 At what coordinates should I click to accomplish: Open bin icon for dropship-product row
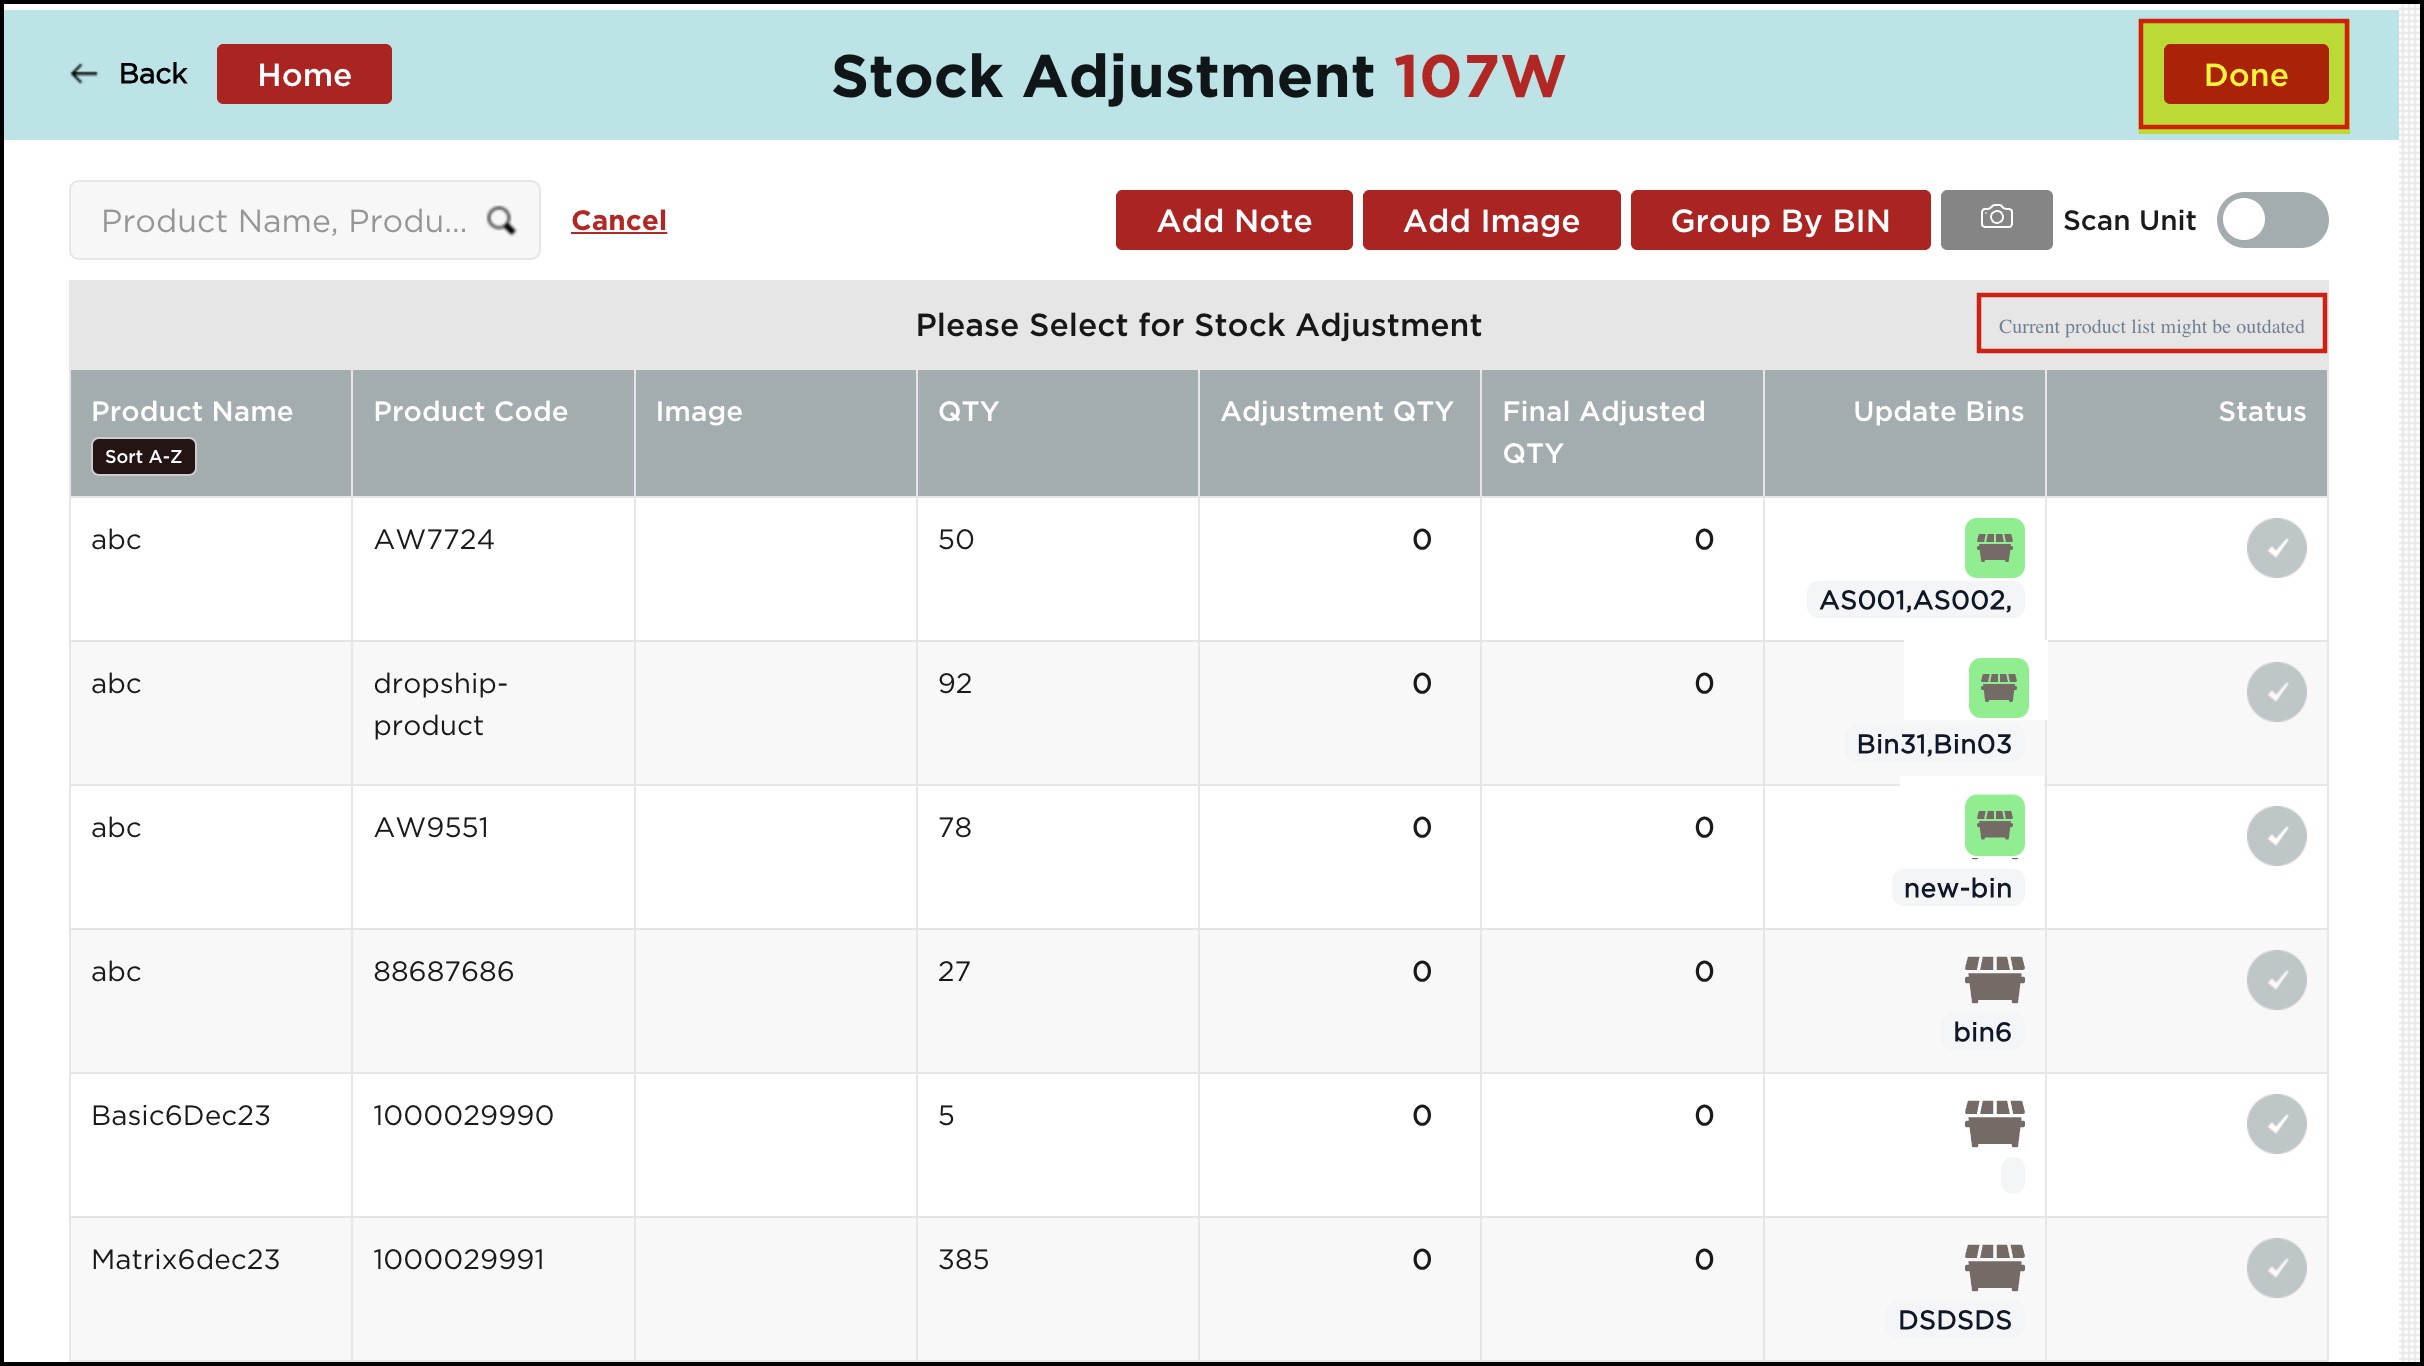(x=1997, y=688)
